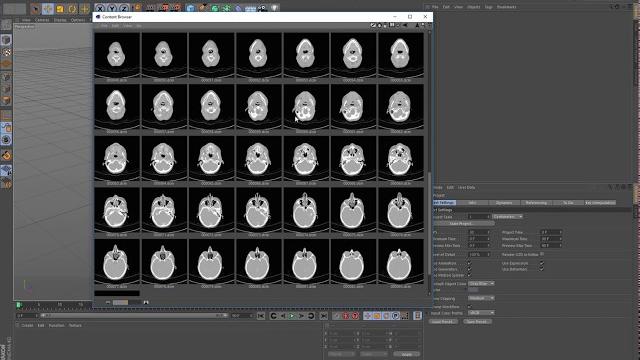Click the Load Preset button
The width and height of the screenshot is (640, 360).
click(x=442, y=322)
